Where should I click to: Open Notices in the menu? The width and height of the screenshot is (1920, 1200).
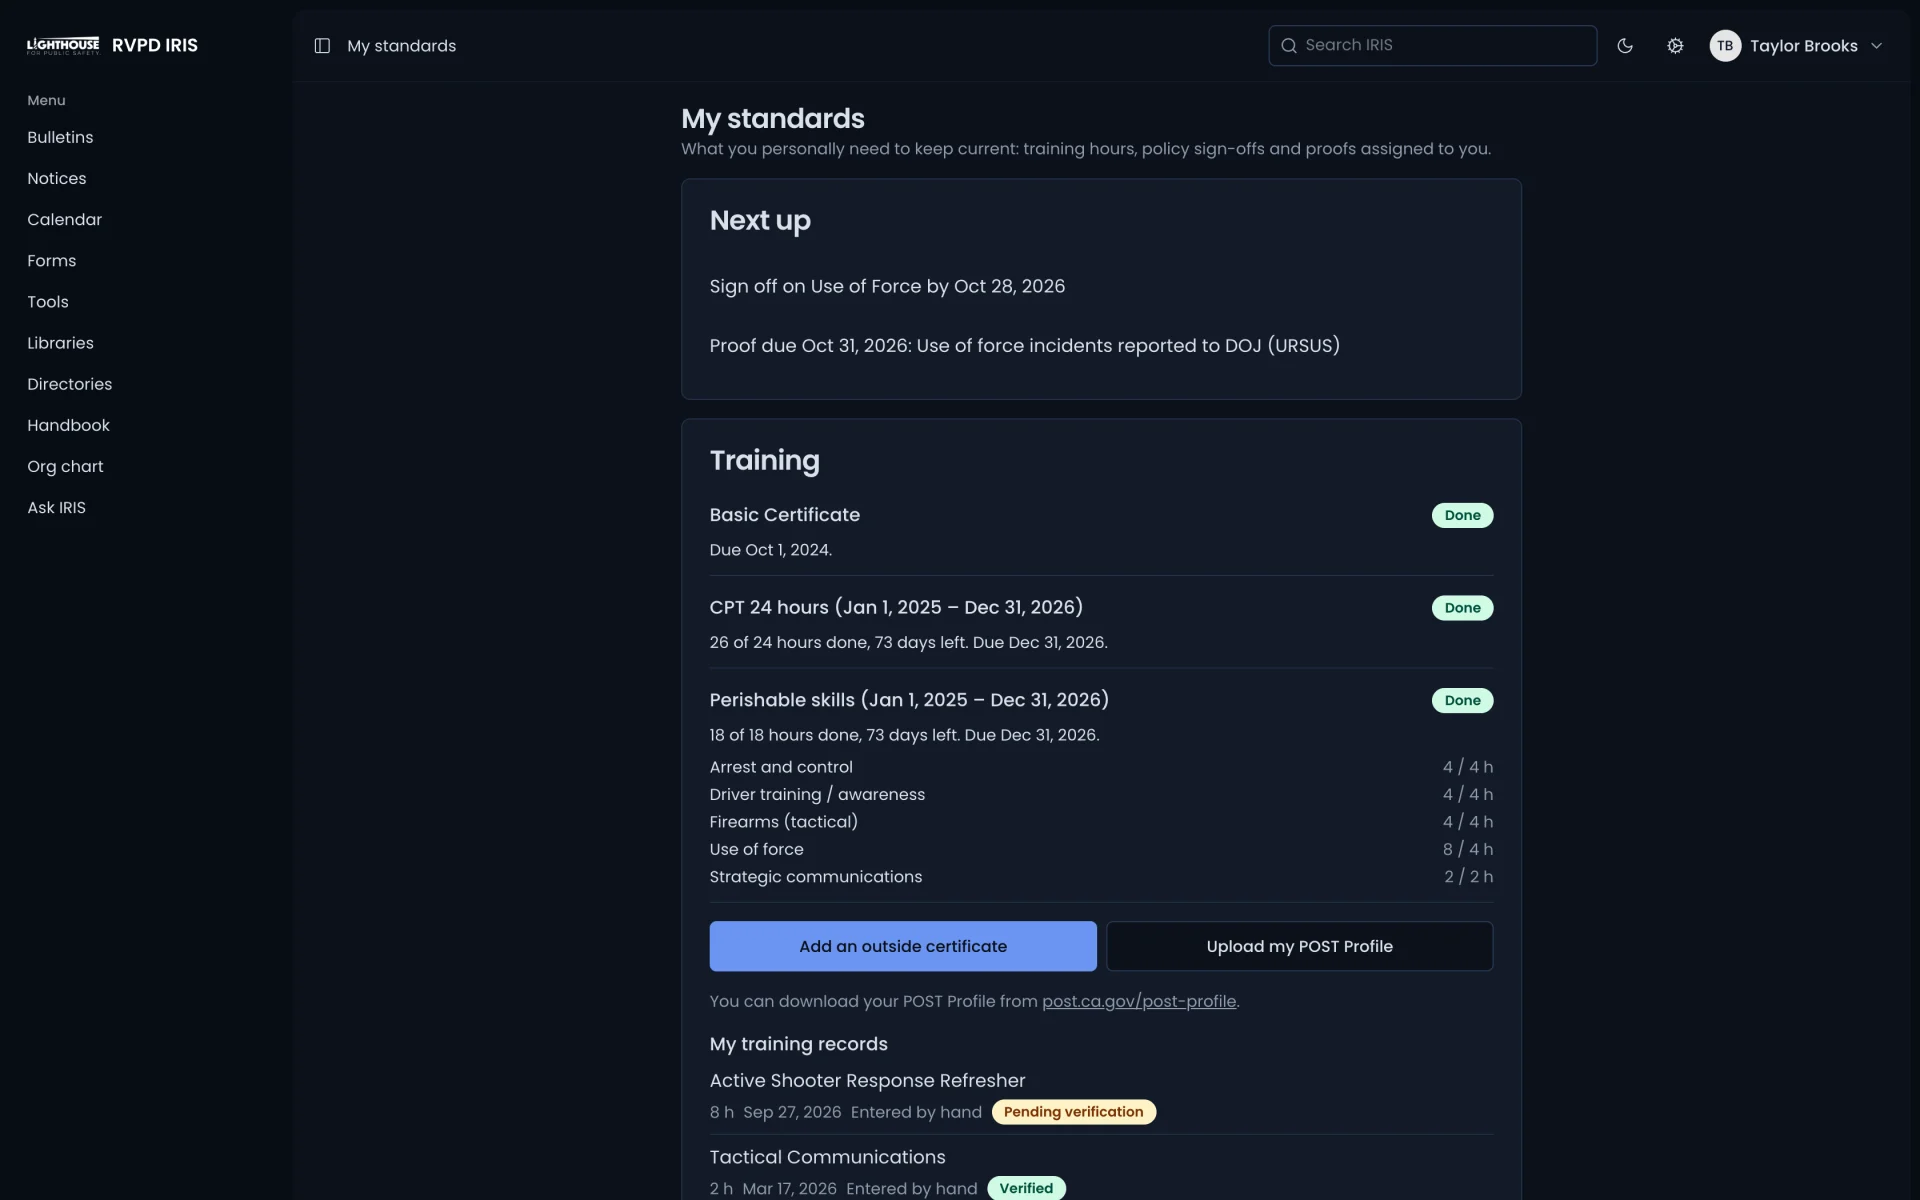tap(57, 178)
